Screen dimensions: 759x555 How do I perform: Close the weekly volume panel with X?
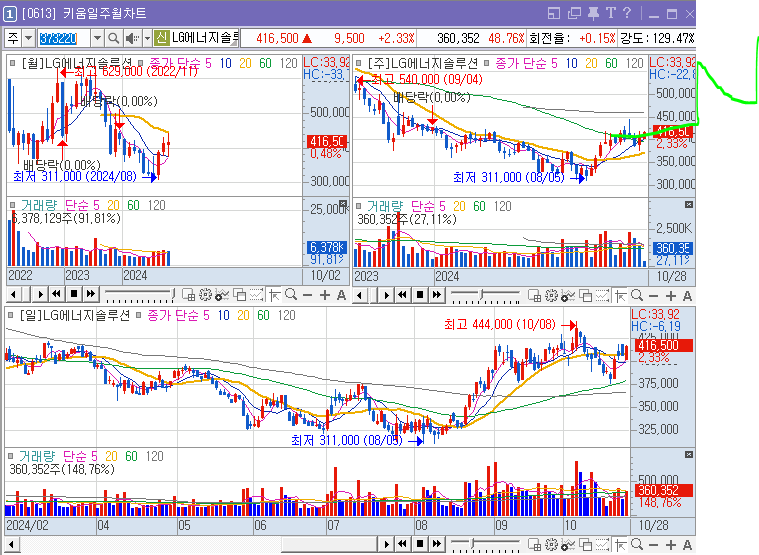coord(689,205)
